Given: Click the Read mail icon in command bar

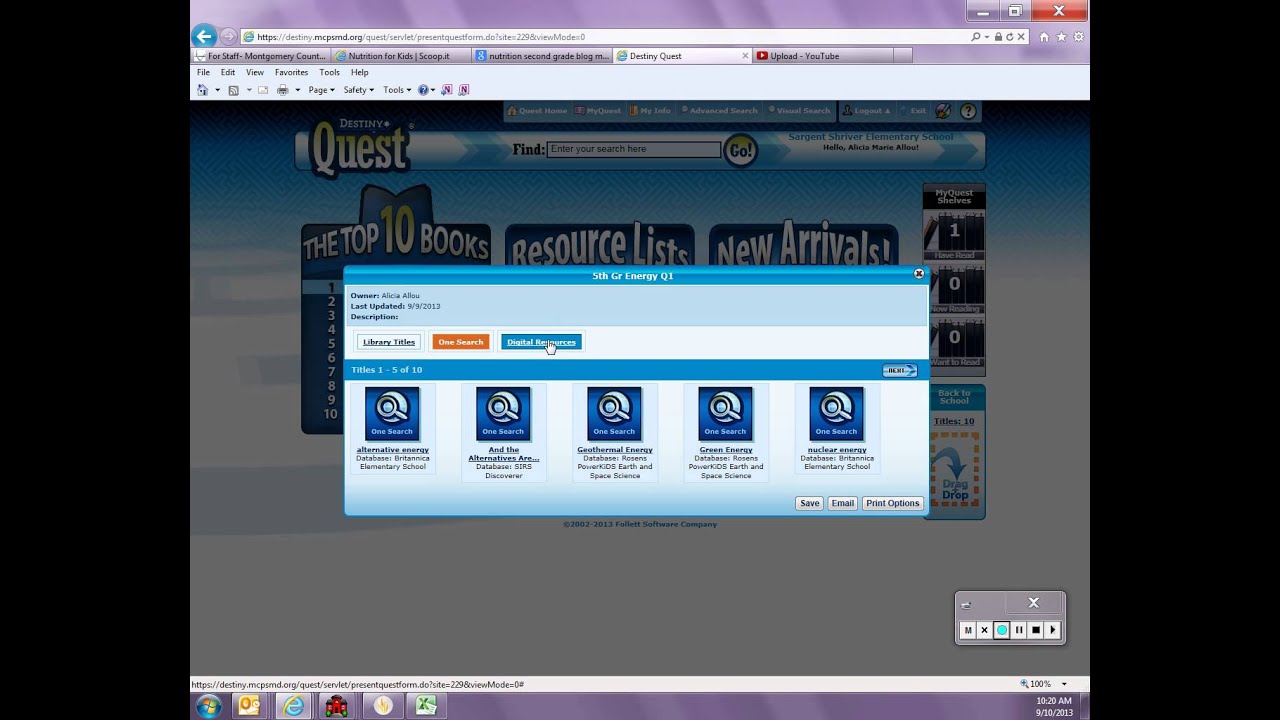Looking at the screenshot, I should (263, 90).
